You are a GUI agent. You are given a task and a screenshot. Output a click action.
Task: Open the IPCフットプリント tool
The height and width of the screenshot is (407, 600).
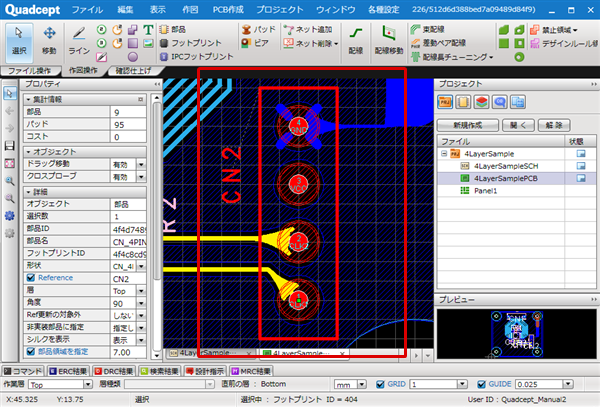tap(196, 57)
